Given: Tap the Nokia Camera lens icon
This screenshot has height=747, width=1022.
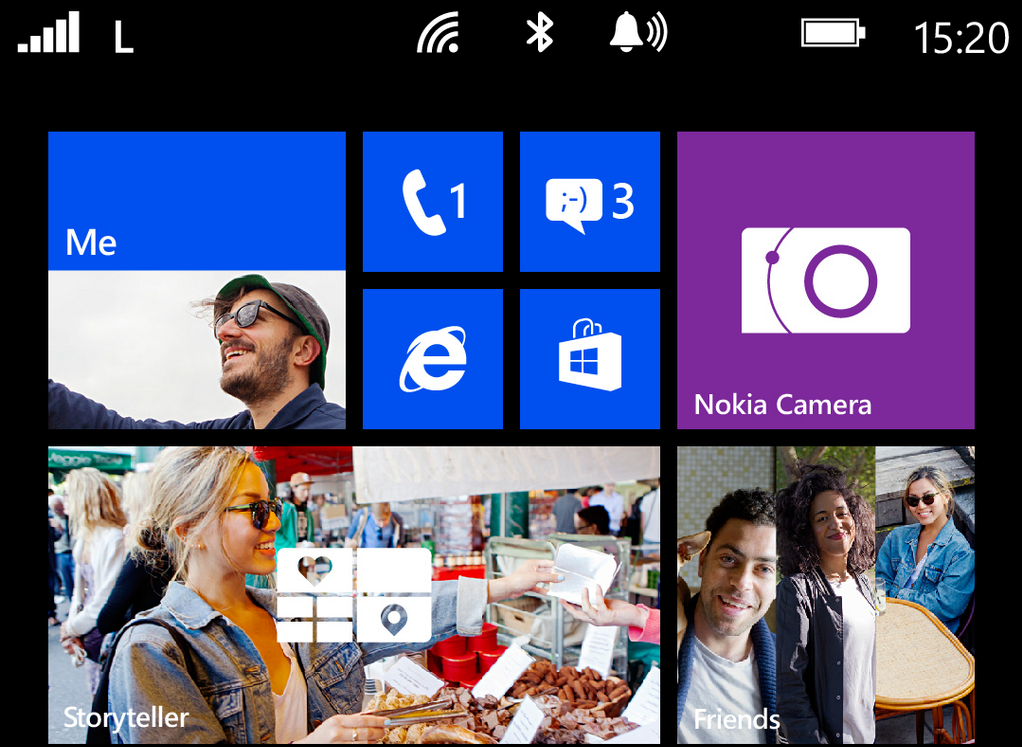Looking at the screenshot, I should click(x=825, y=281).
